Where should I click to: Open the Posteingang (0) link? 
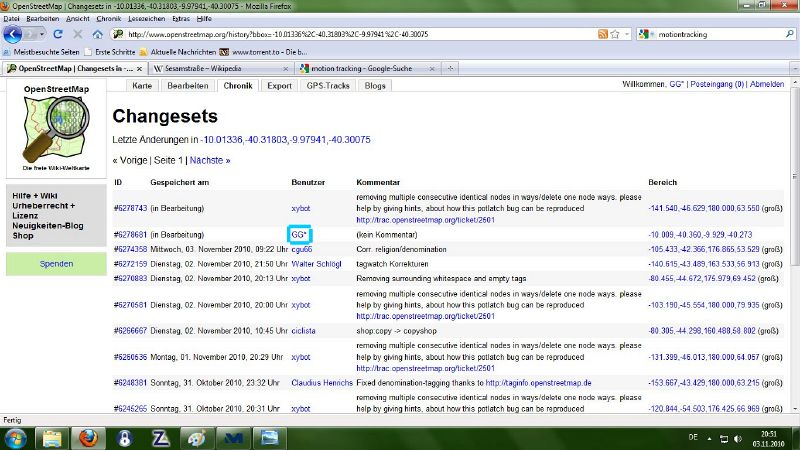[x=717, y=84]
